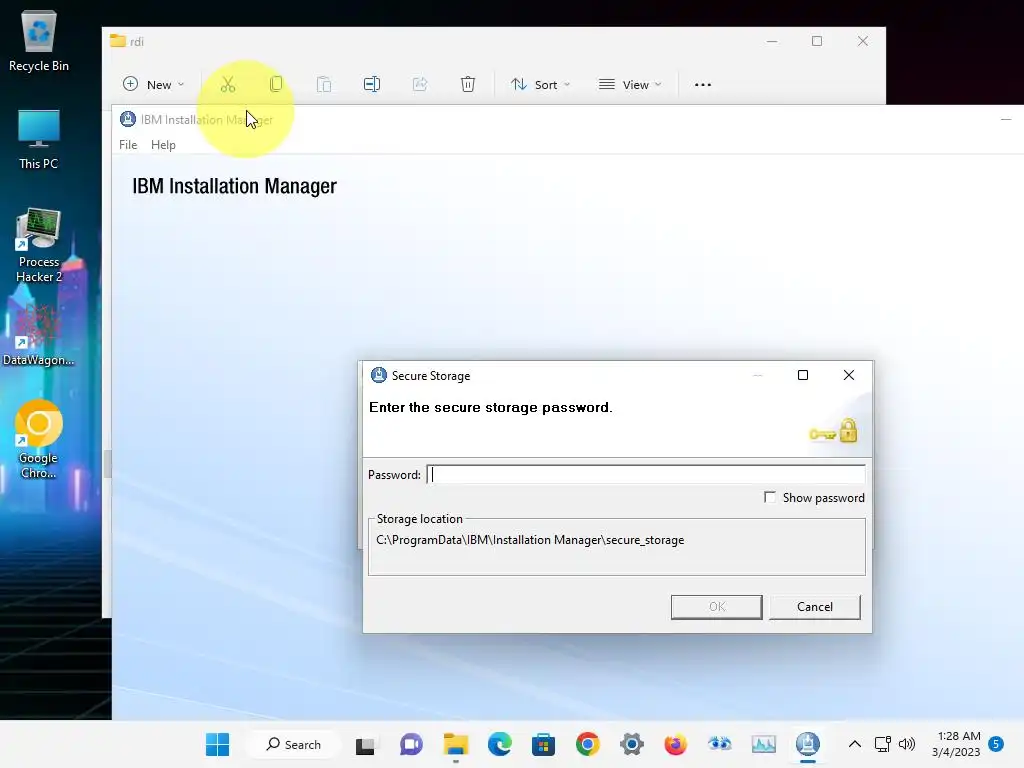
Task: Select the Google Chrome desktop shortcut
Action: click(x=39, y=440)
